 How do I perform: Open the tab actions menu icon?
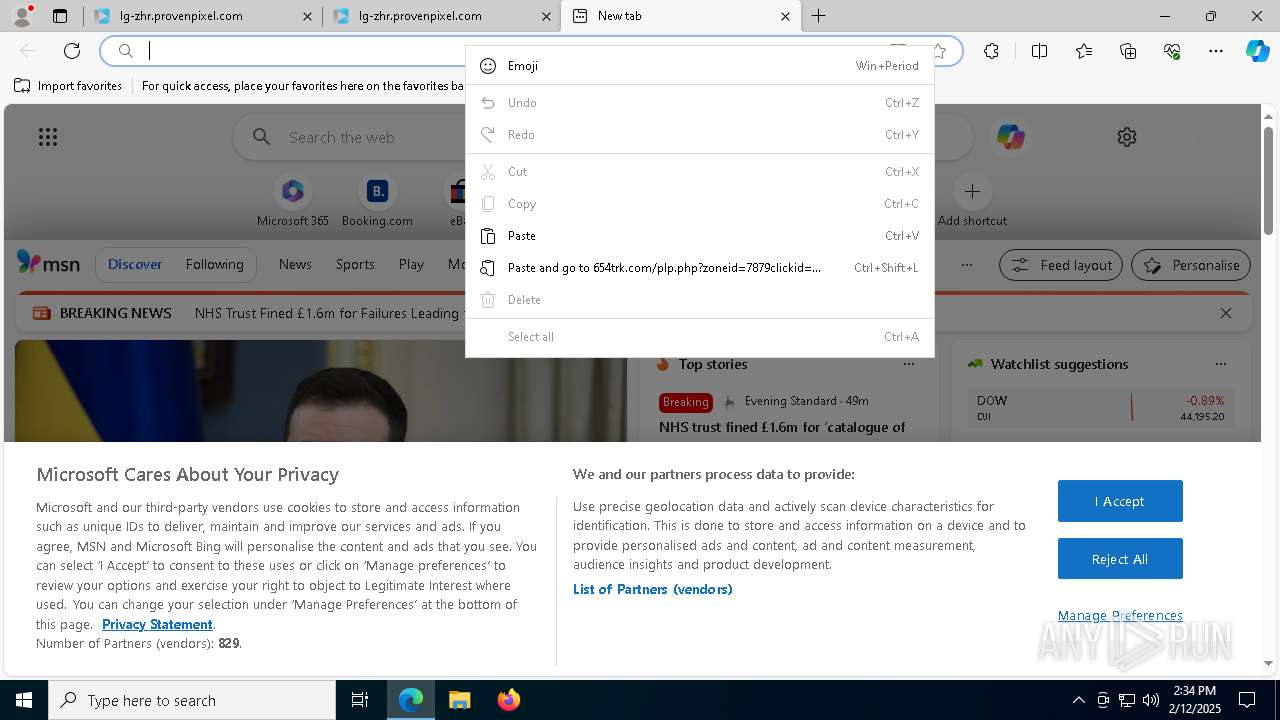(x=60, y=16)
